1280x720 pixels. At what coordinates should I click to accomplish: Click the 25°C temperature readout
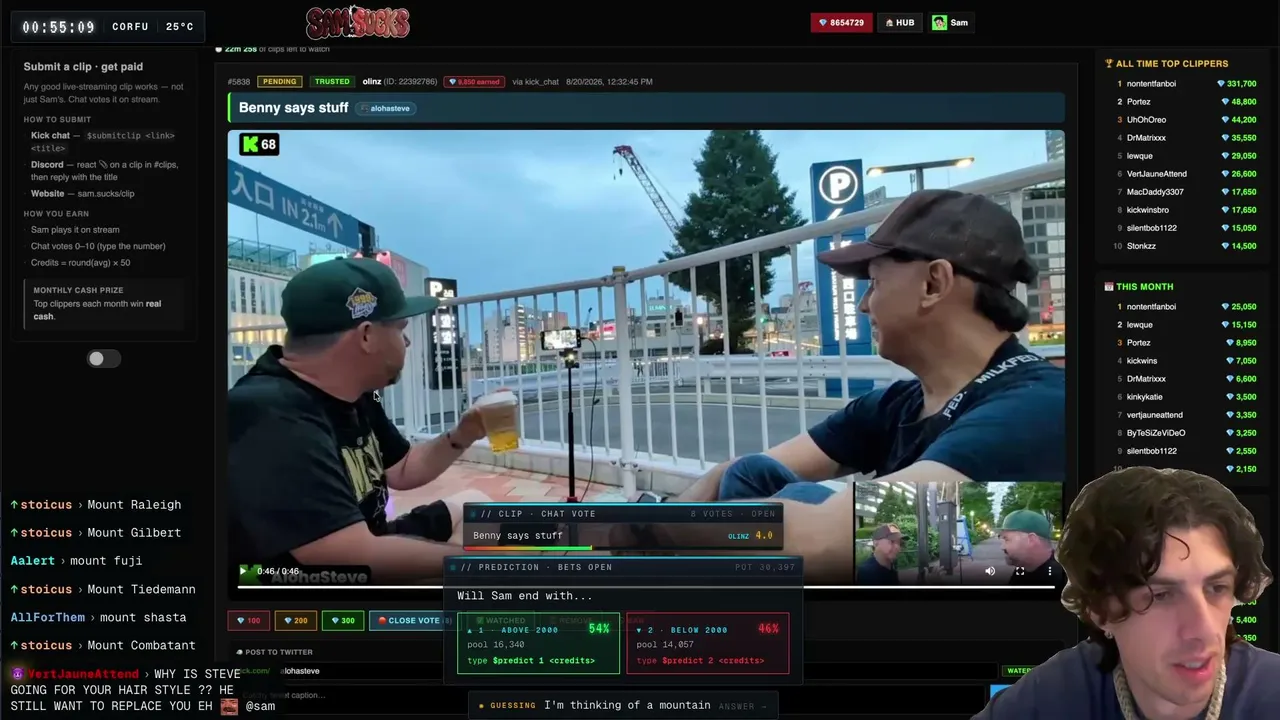180,27
